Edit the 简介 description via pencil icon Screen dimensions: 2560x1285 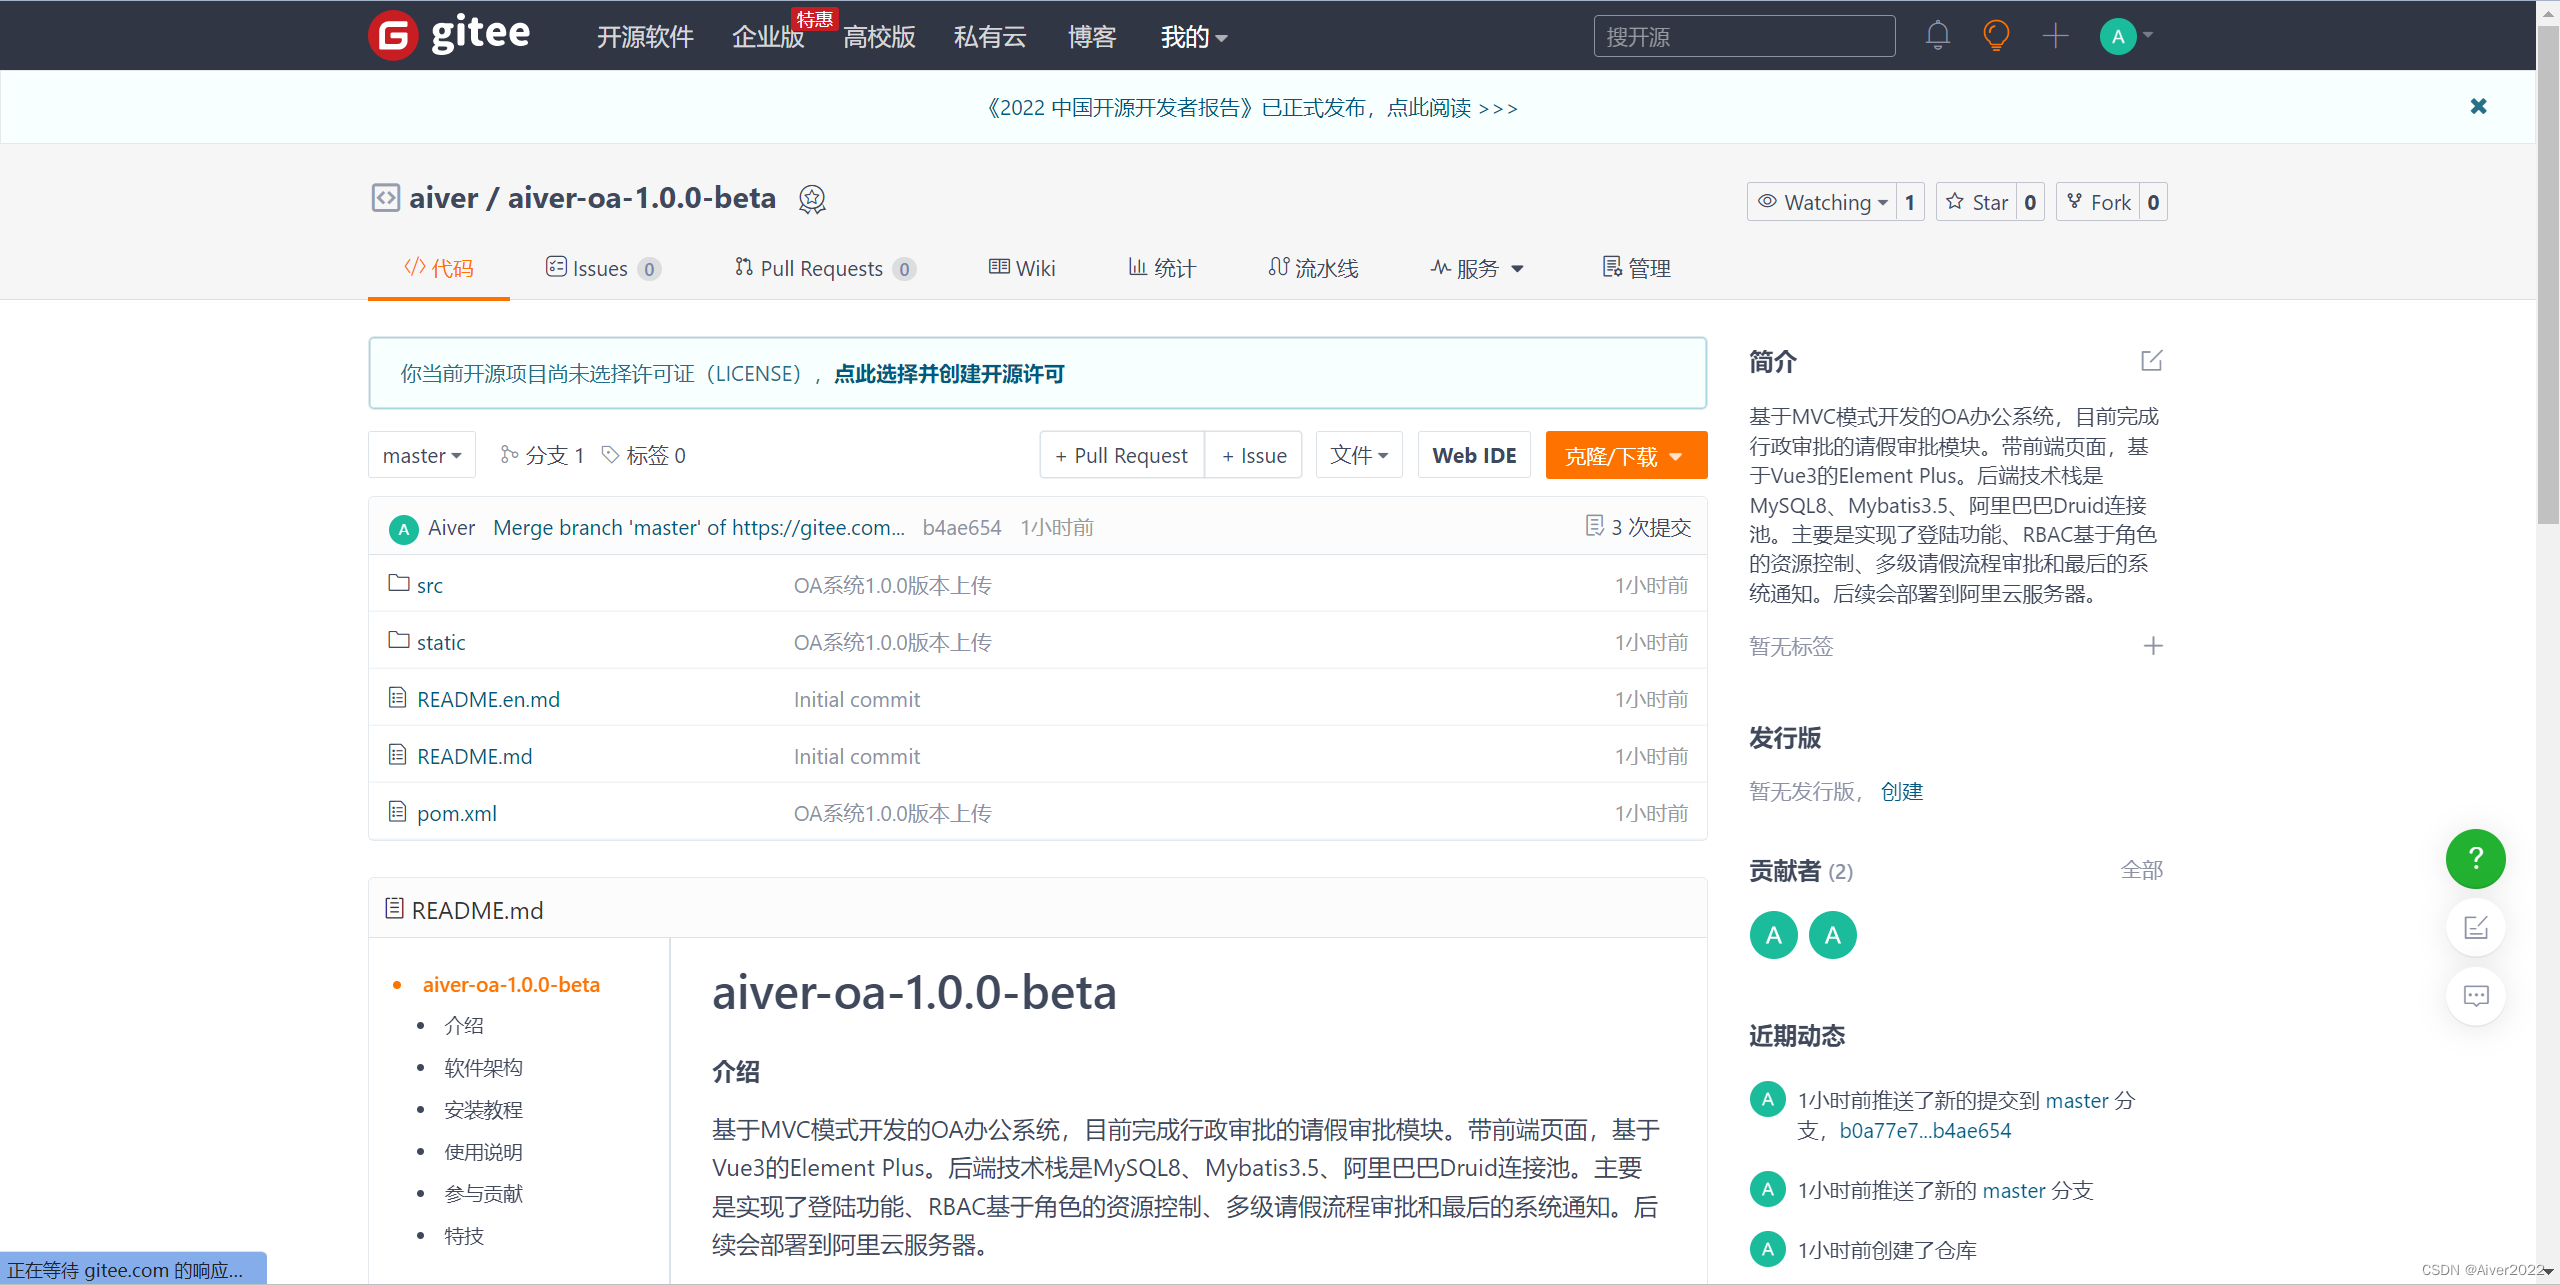pyautogui.click(x=2151, y=360)
